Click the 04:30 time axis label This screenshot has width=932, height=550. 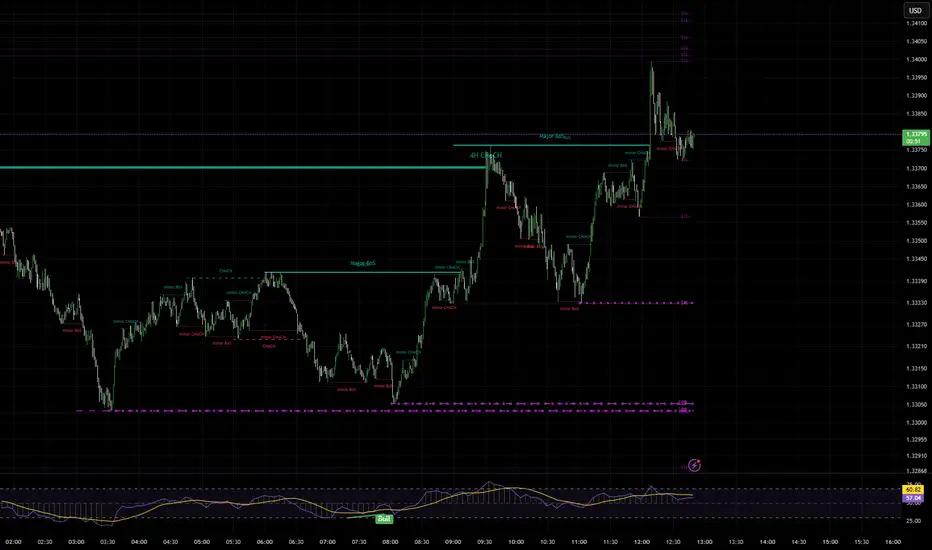(x=171, y=542)
